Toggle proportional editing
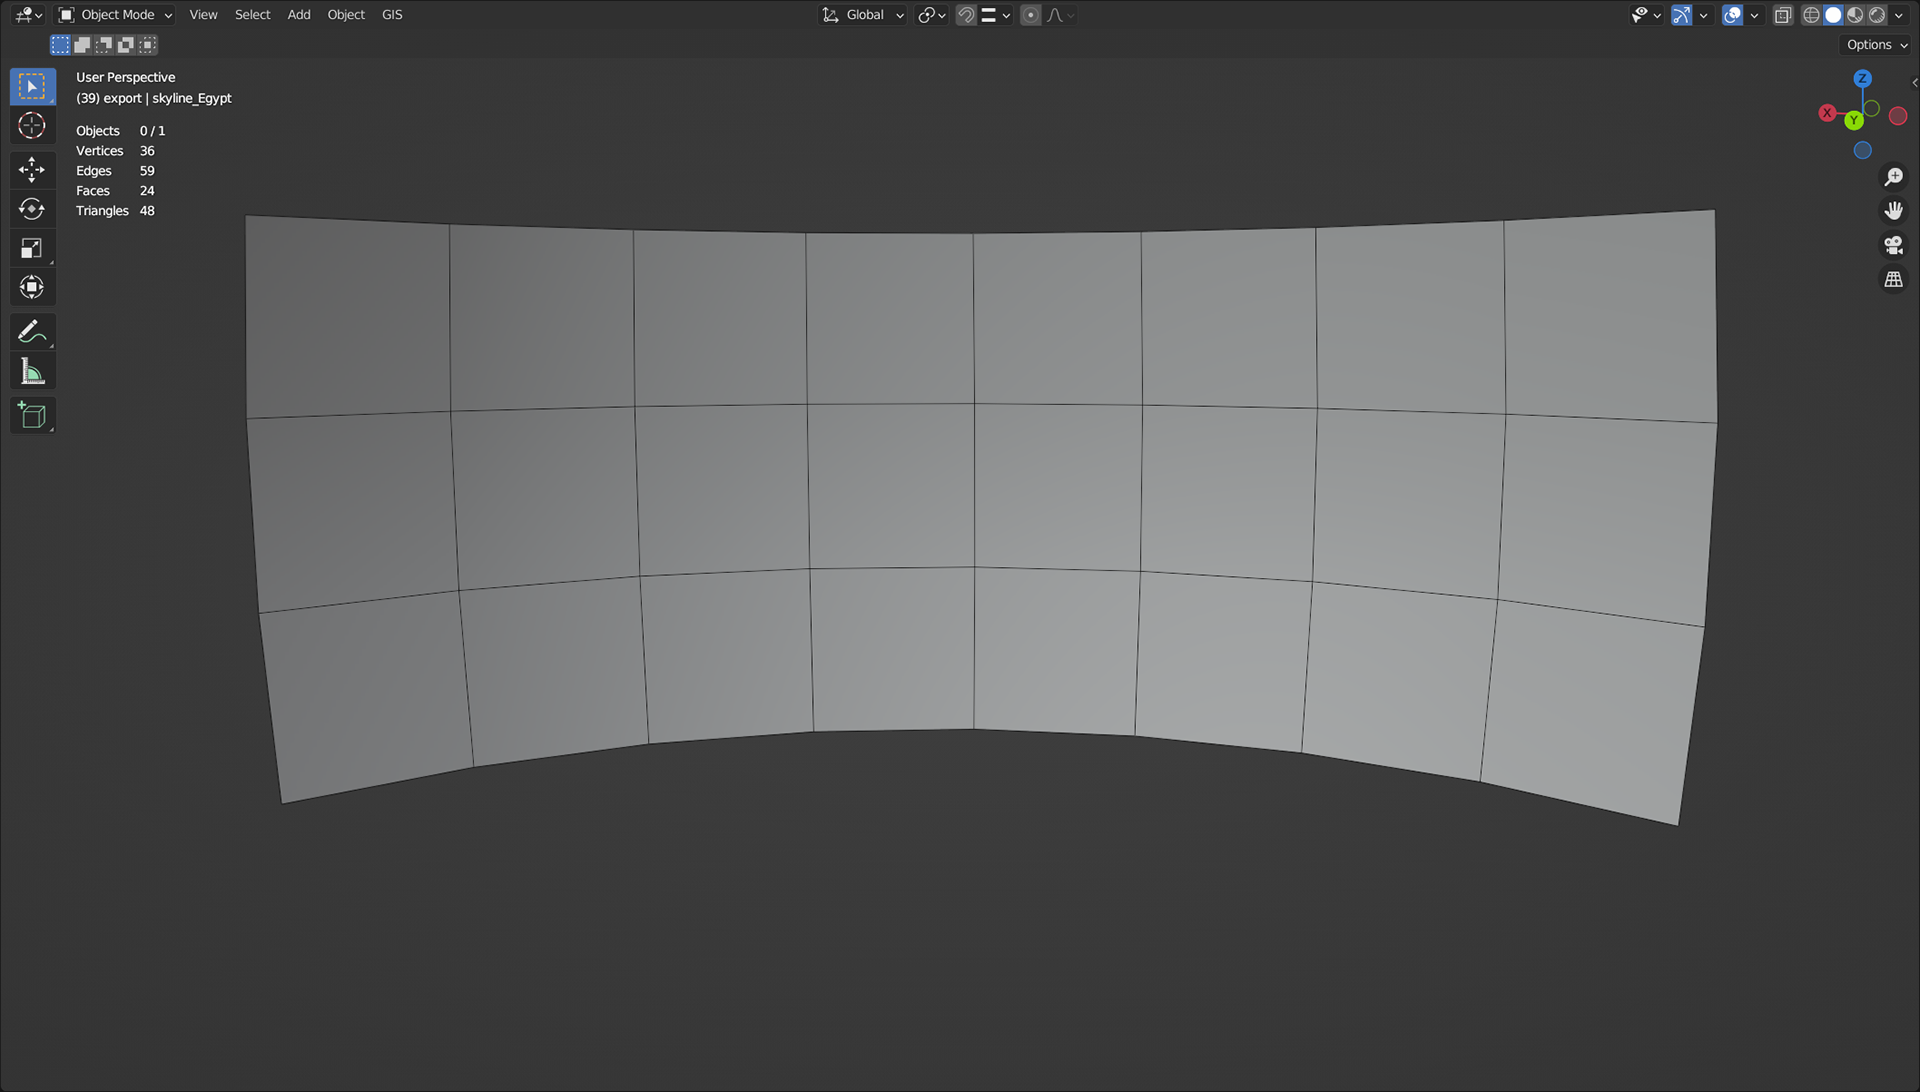 tap(1031, 15)
